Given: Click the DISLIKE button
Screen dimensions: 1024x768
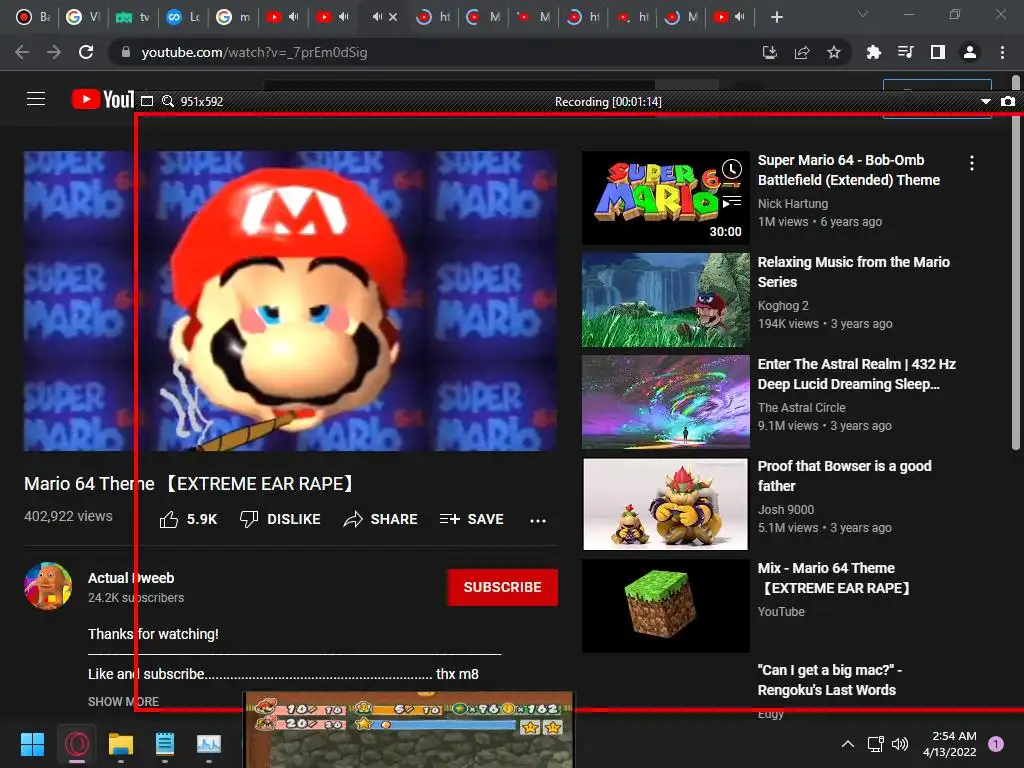Looking at the screenshot, I should (x=280, y=519).
